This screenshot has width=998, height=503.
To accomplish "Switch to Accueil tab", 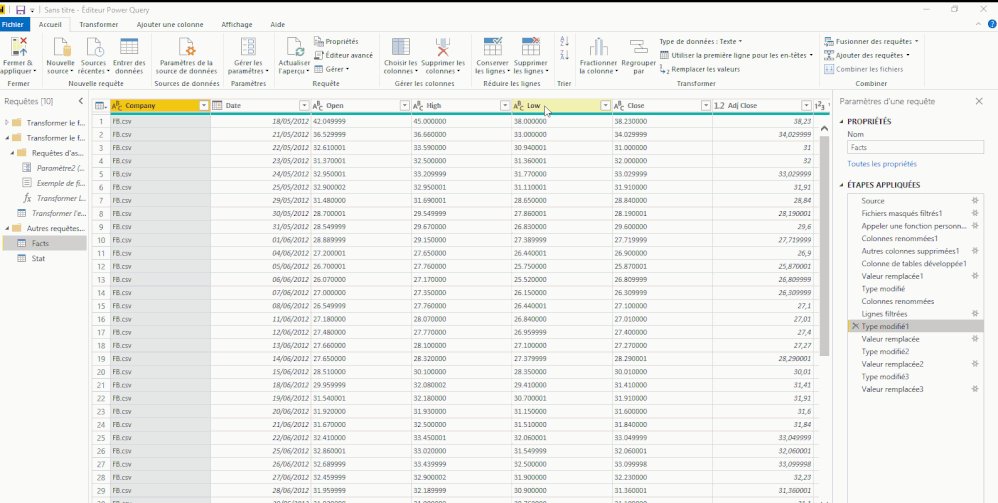I will click(50, 25).
